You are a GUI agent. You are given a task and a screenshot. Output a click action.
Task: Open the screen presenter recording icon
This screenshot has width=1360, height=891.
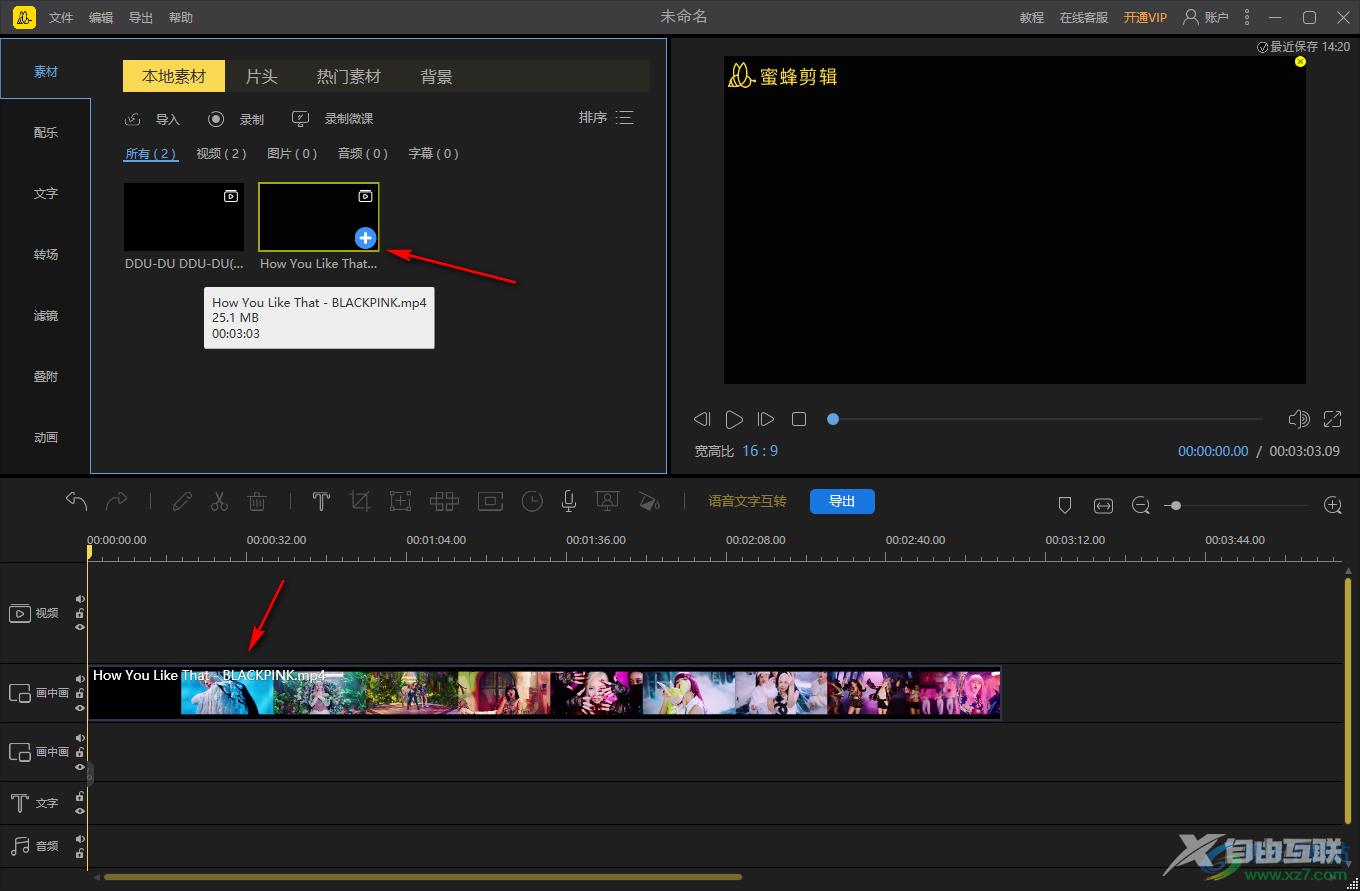click(606, 501)
